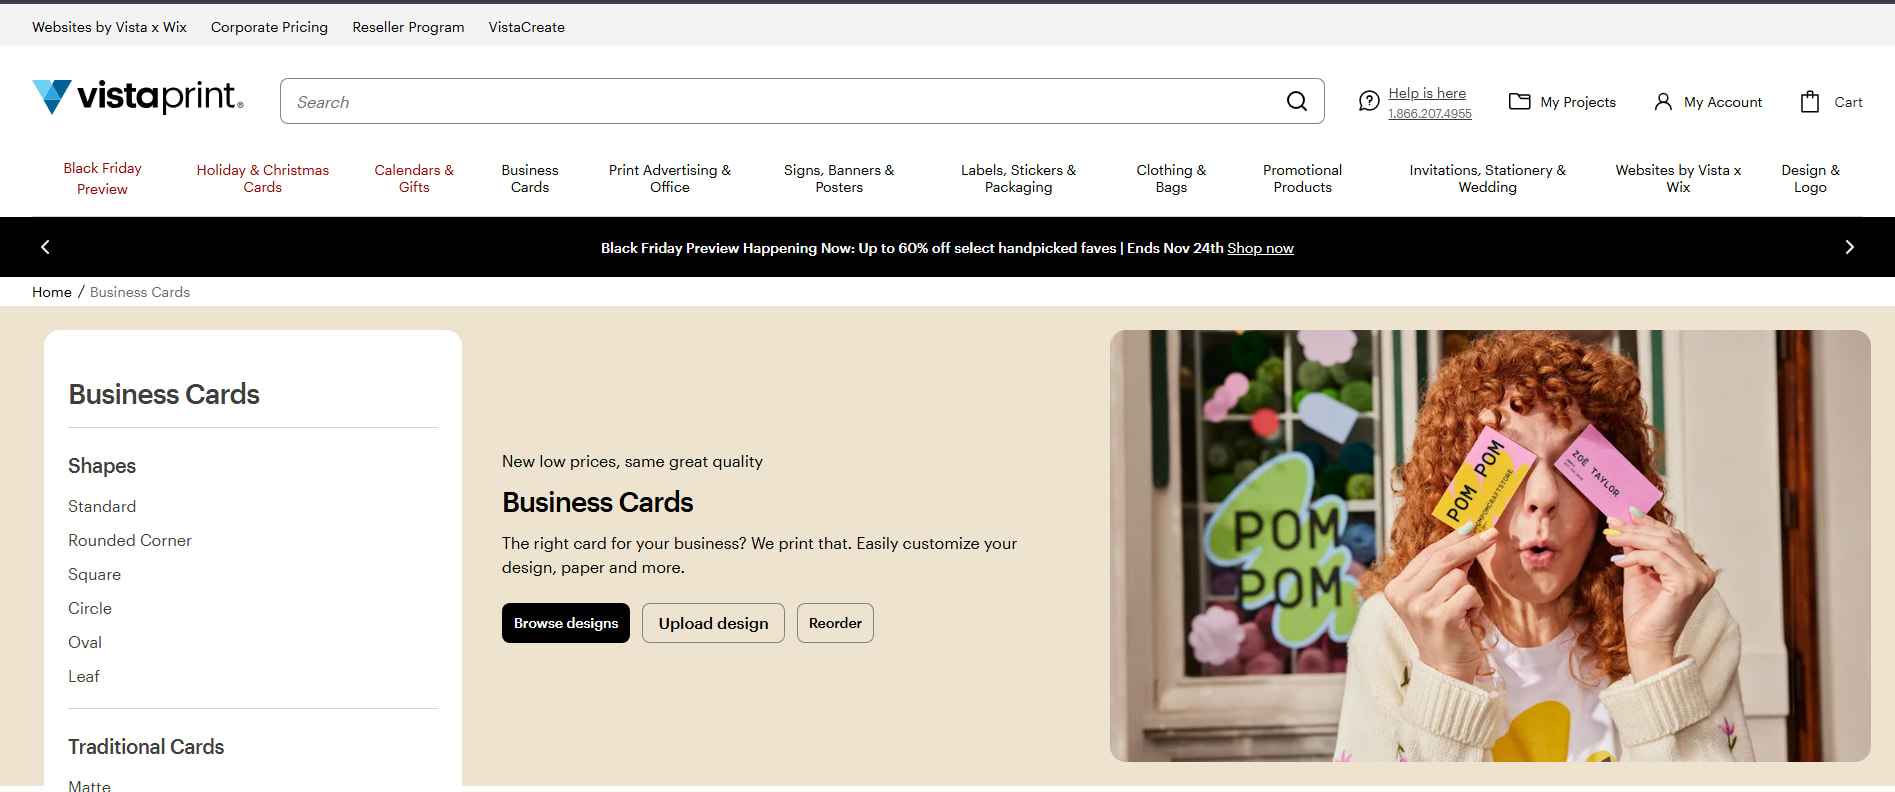The height and width of the screenshot is (792, 1895).
Task: Select Circle shape
Action: (90, 608)
